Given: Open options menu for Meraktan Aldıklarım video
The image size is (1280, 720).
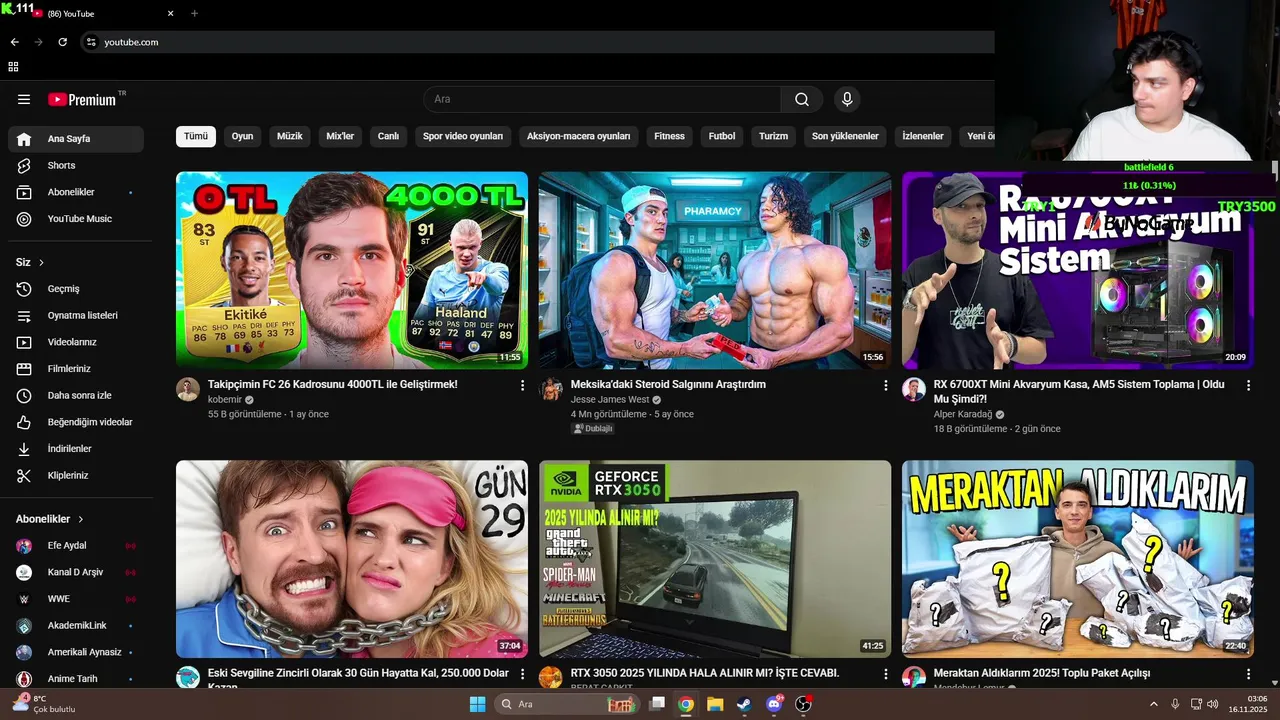Looking at the screenshot, I should tap(1248, 674).
